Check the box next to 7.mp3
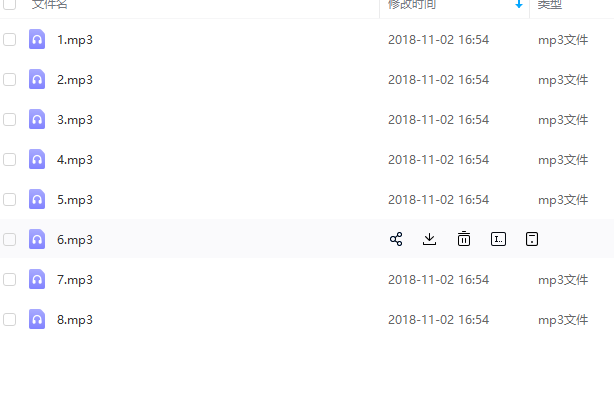614x412 pixels. pyautogui.click(x=10, y=280)
